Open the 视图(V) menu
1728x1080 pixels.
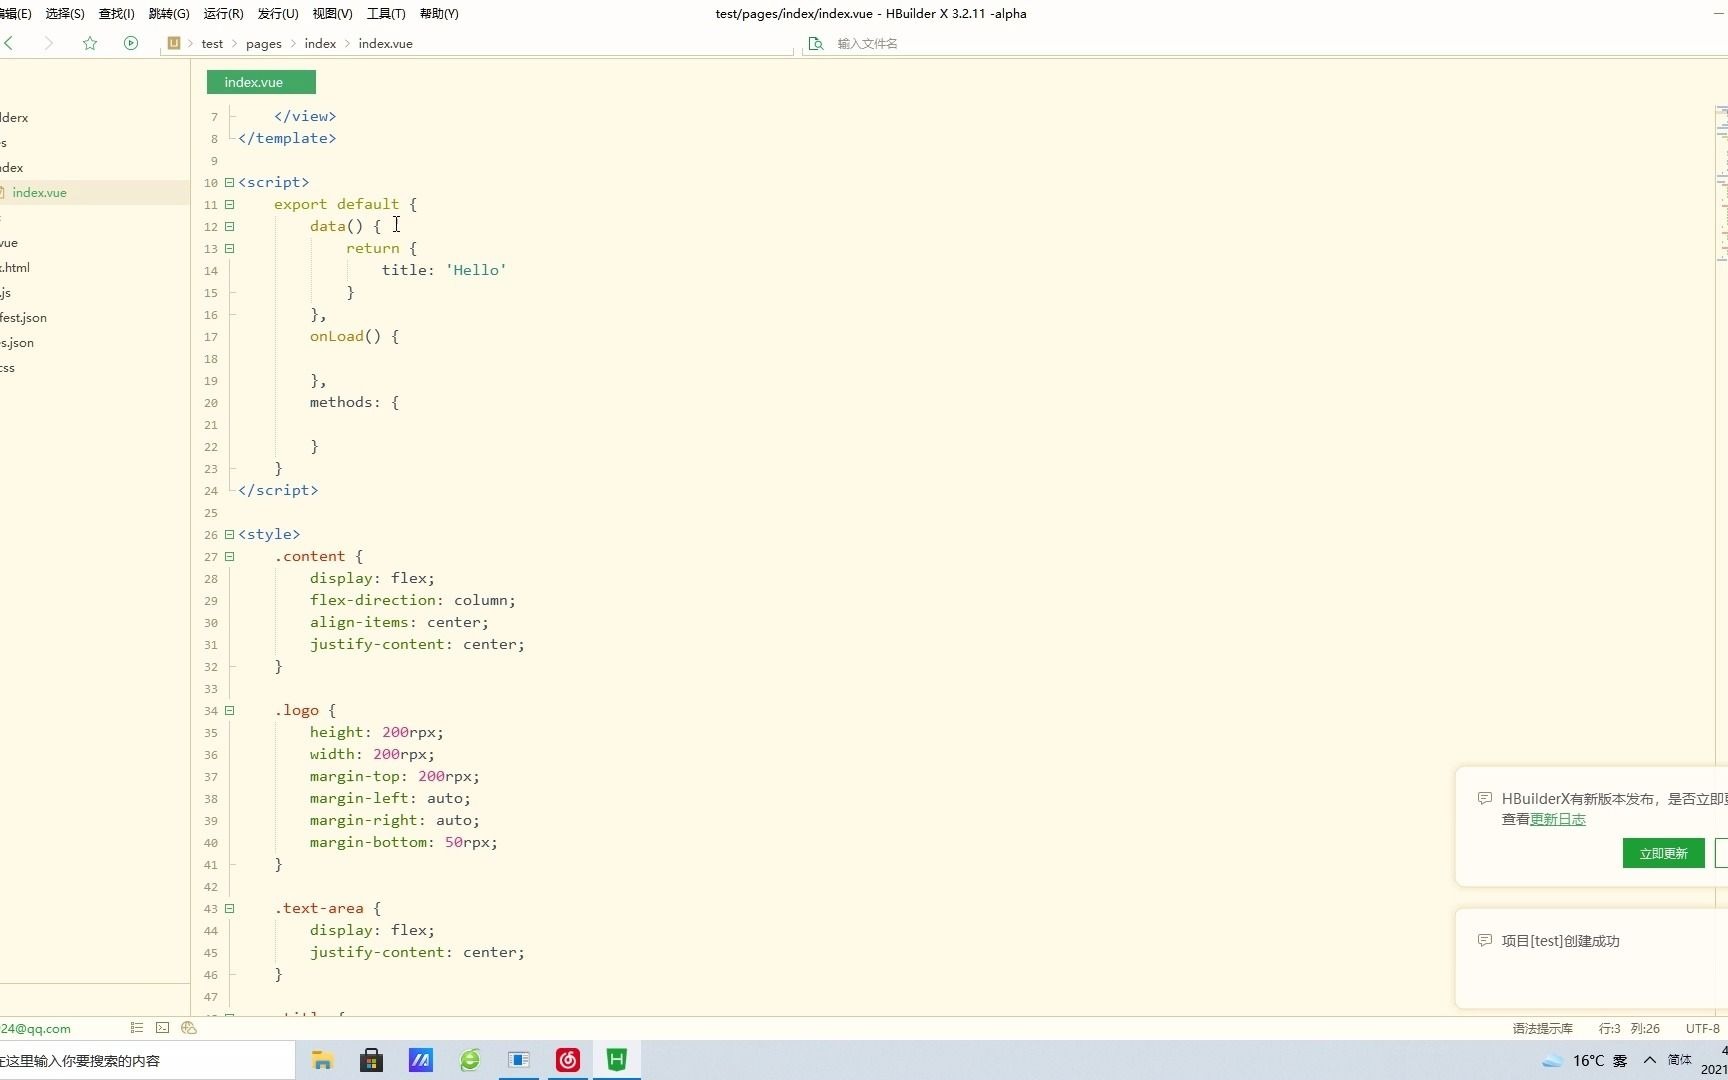(x=332, y=14)
